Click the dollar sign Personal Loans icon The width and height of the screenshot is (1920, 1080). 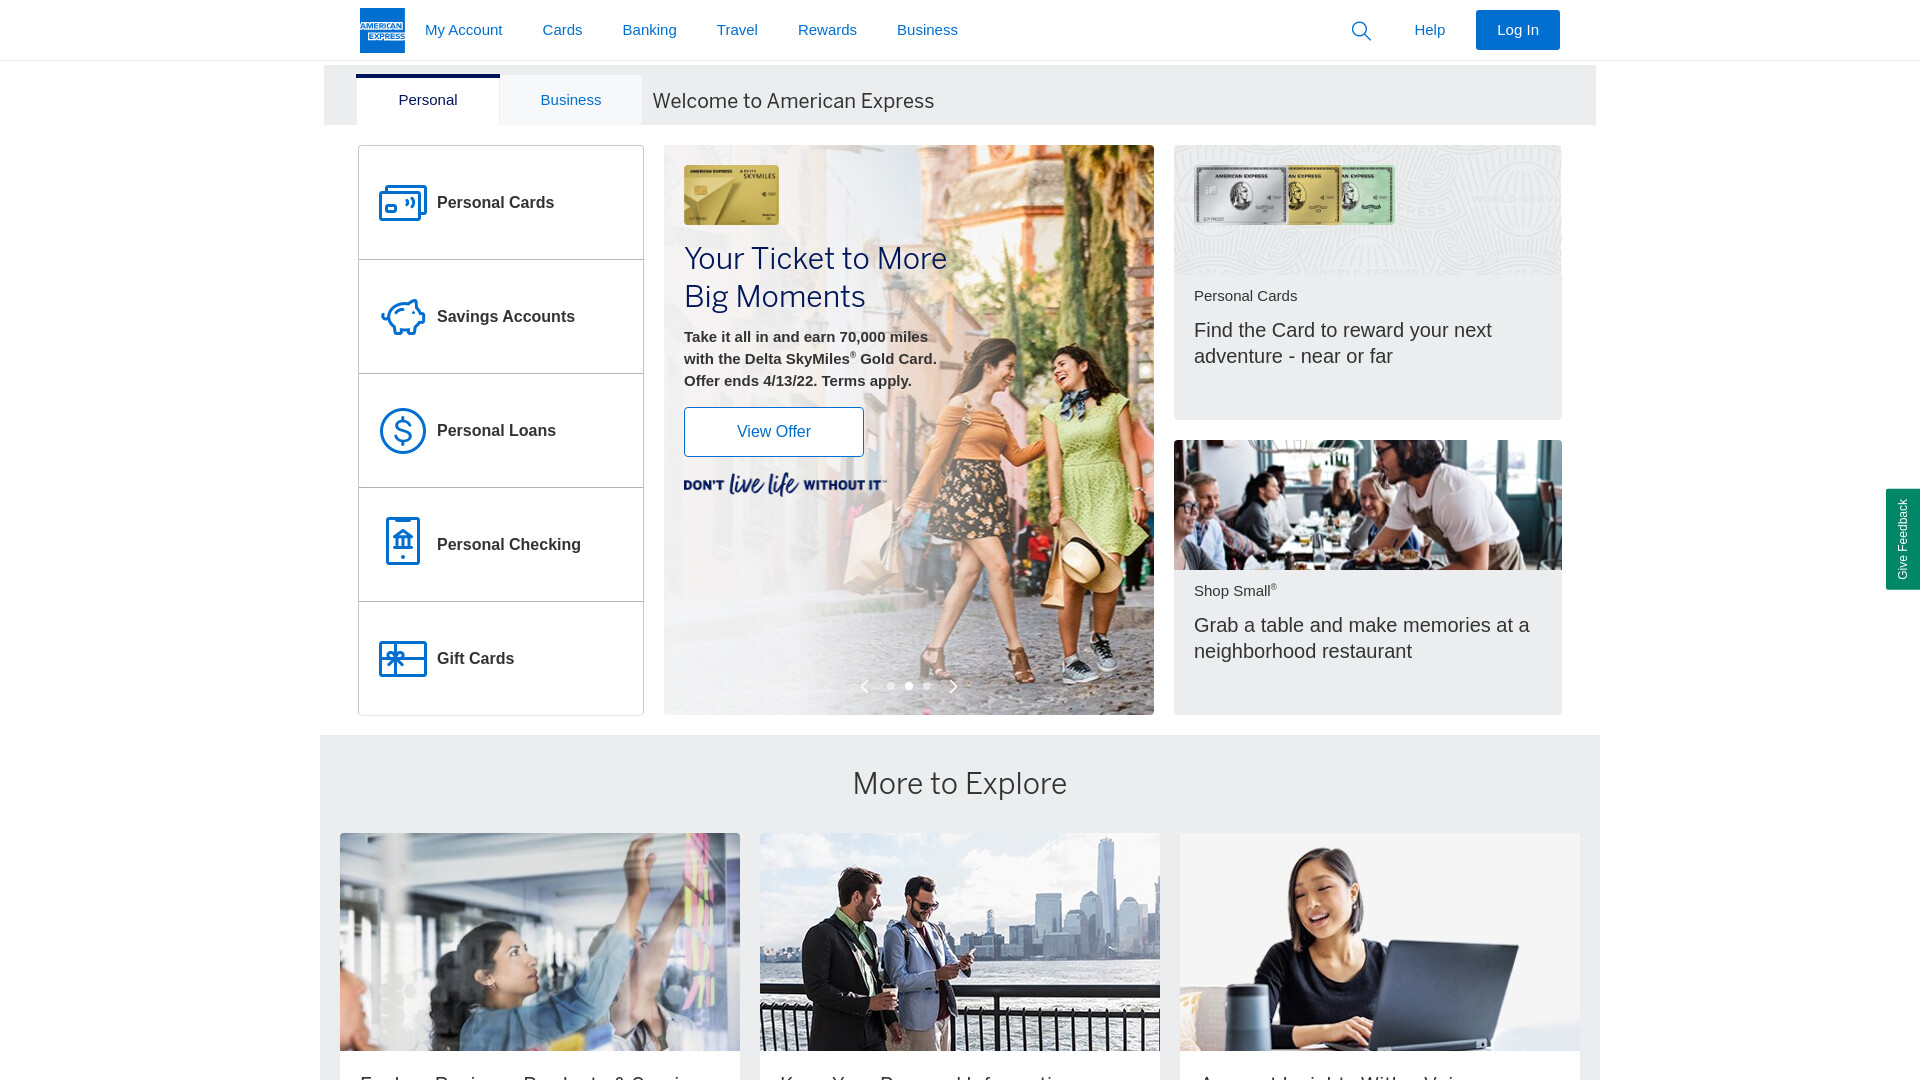403,431
